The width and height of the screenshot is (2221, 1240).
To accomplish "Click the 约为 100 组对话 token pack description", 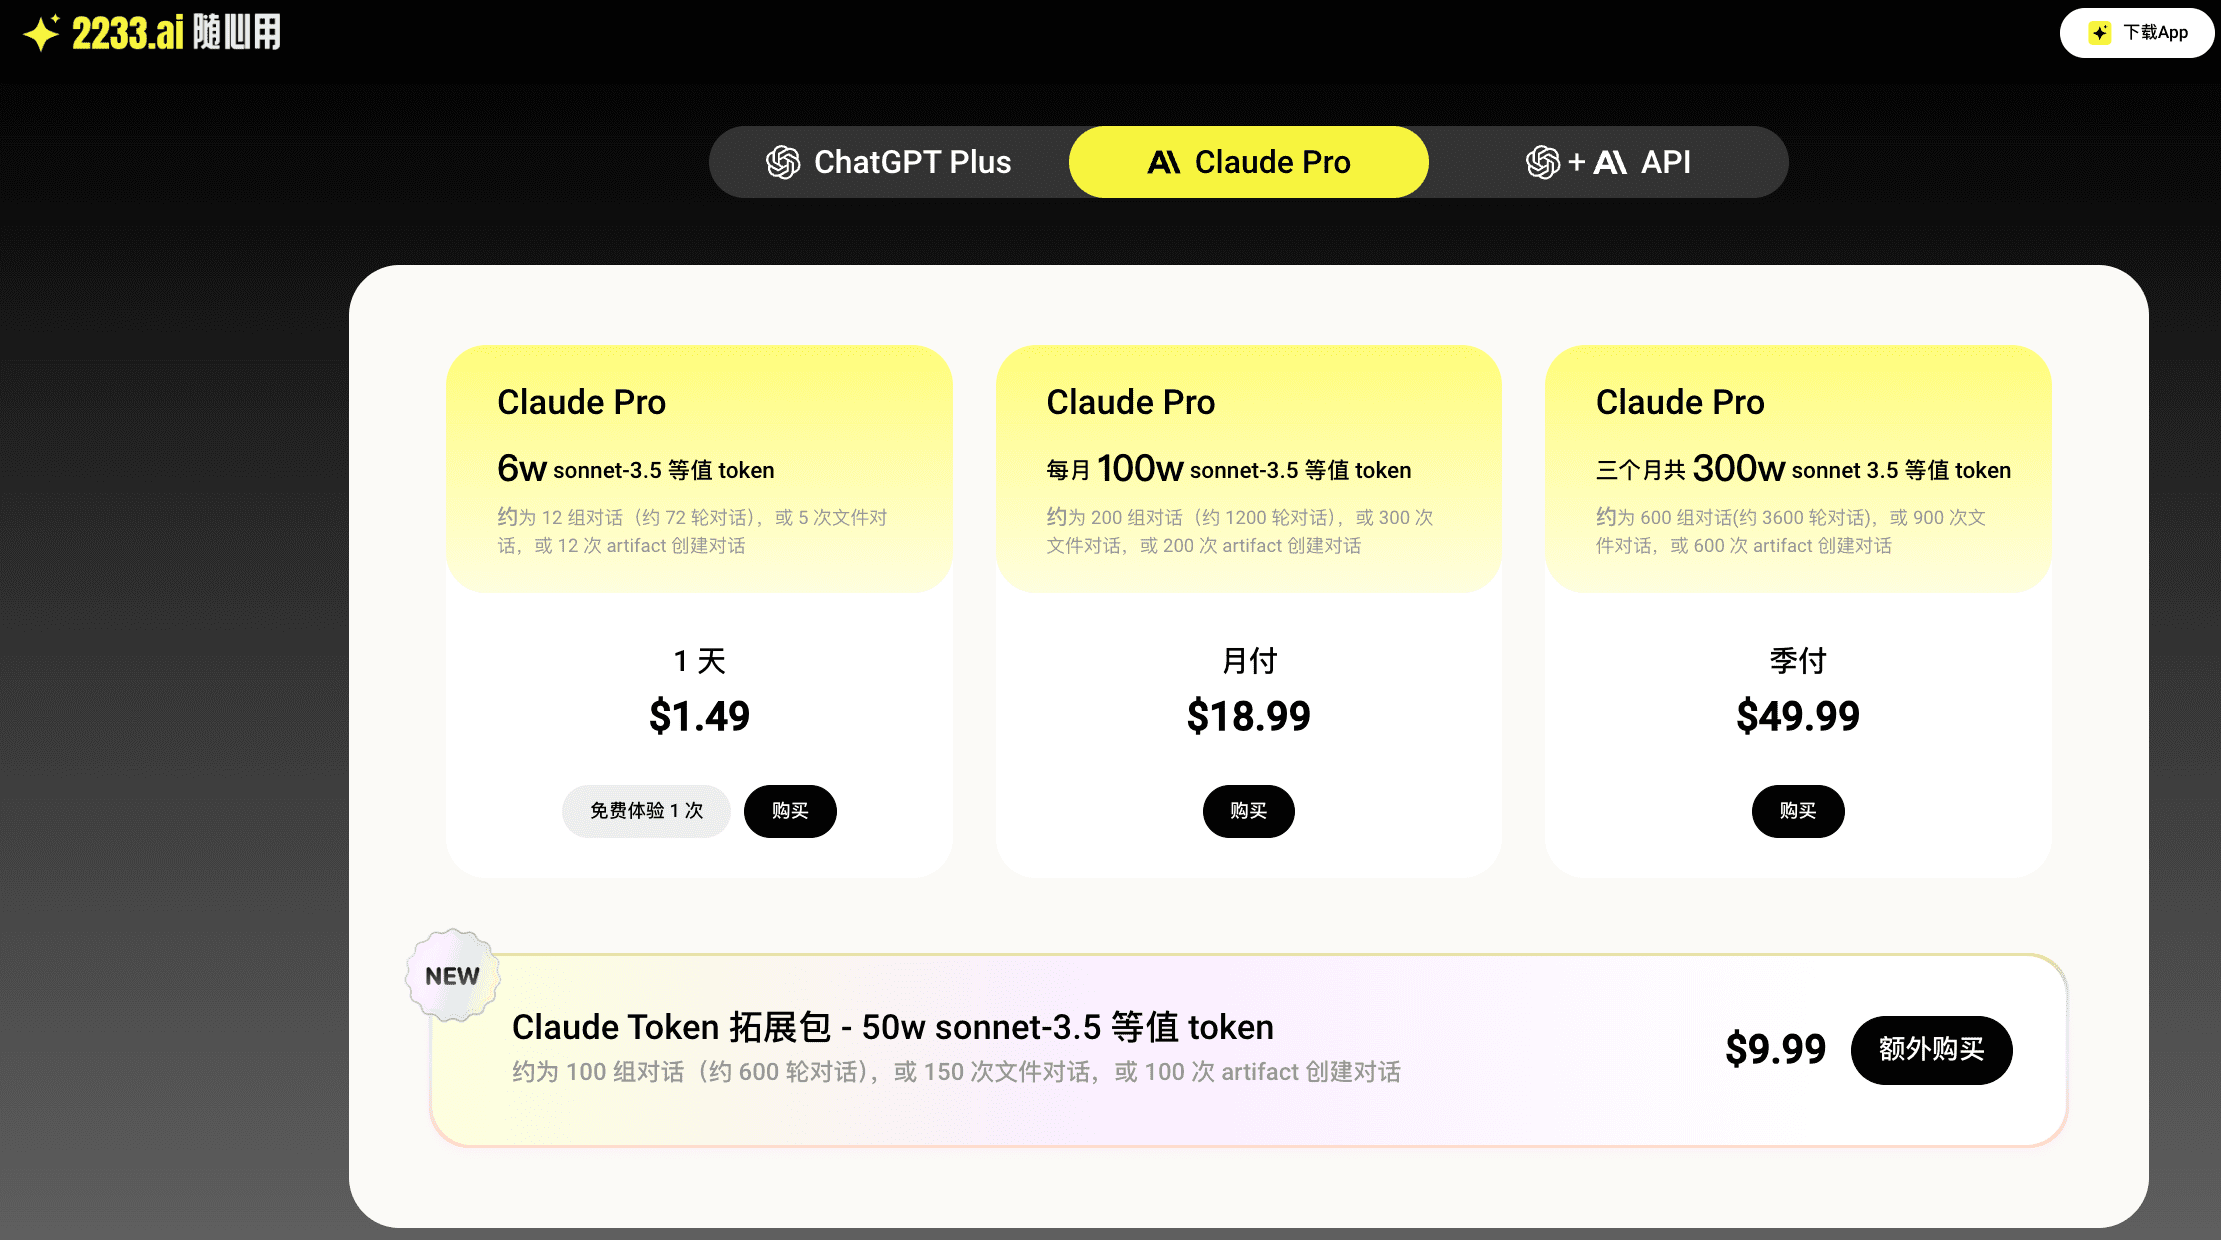I will (956, 1072).
